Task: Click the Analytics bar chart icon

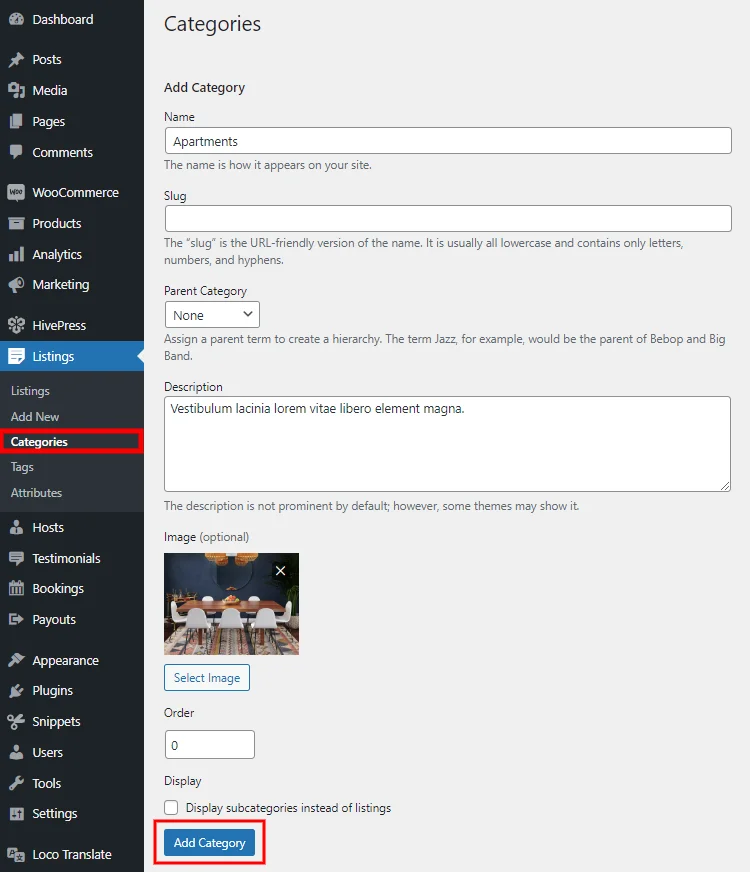Action: [17, 254]
